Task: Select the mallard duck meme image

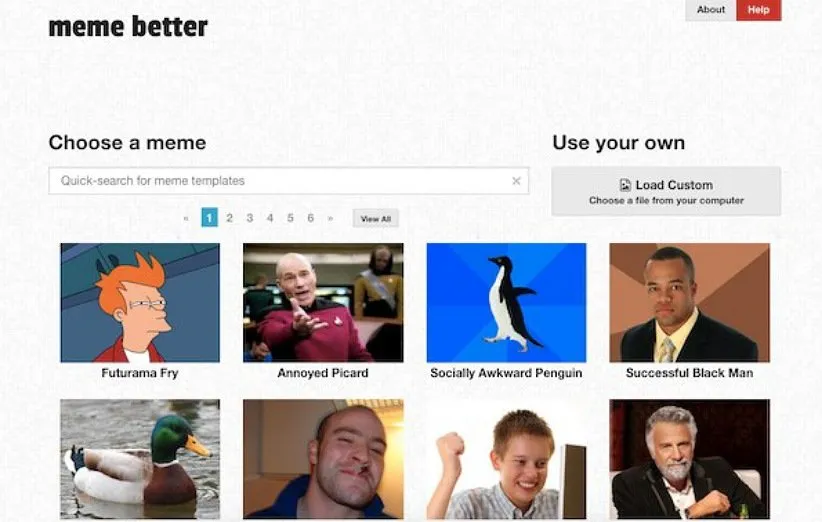Action: (140, 459)
